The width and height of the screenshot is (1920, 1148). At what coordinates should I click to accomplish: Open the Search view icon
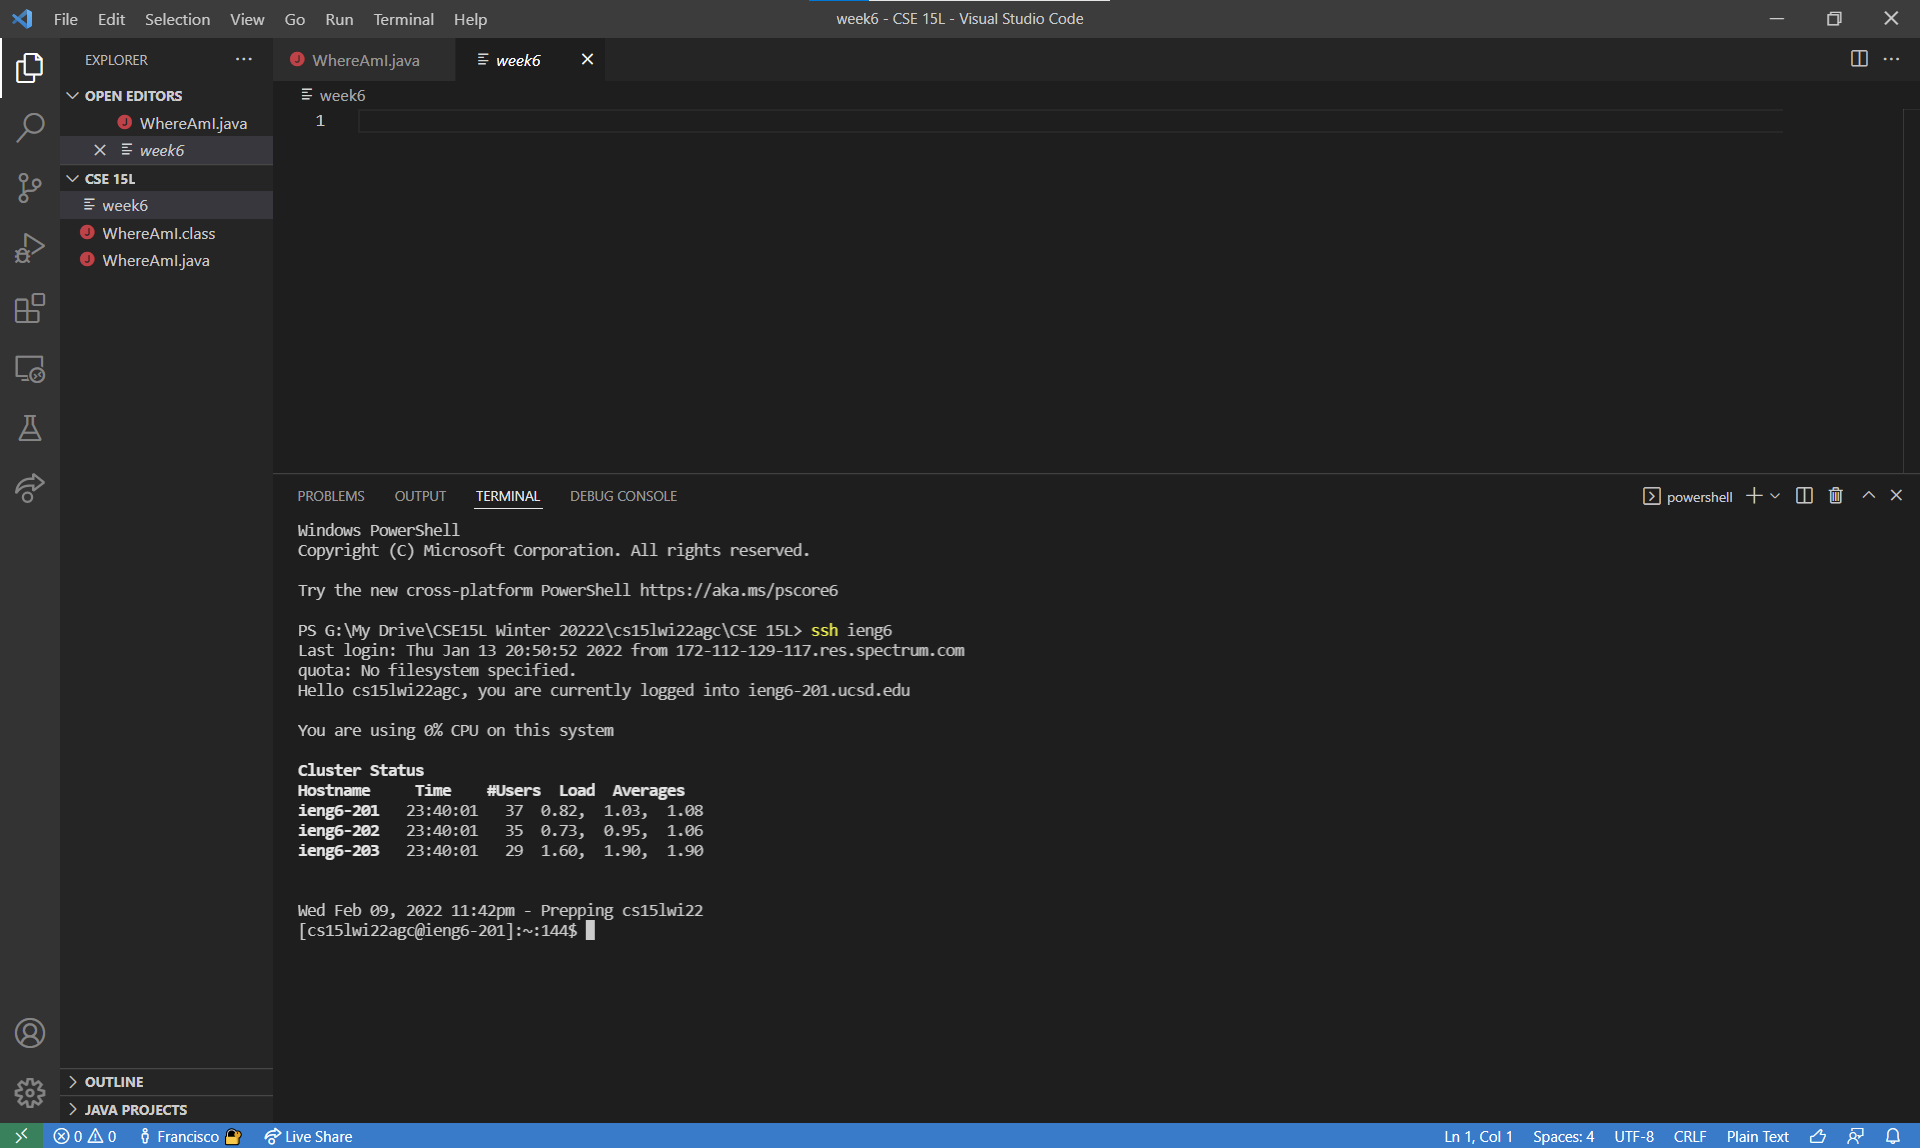[x=30, y=128]
